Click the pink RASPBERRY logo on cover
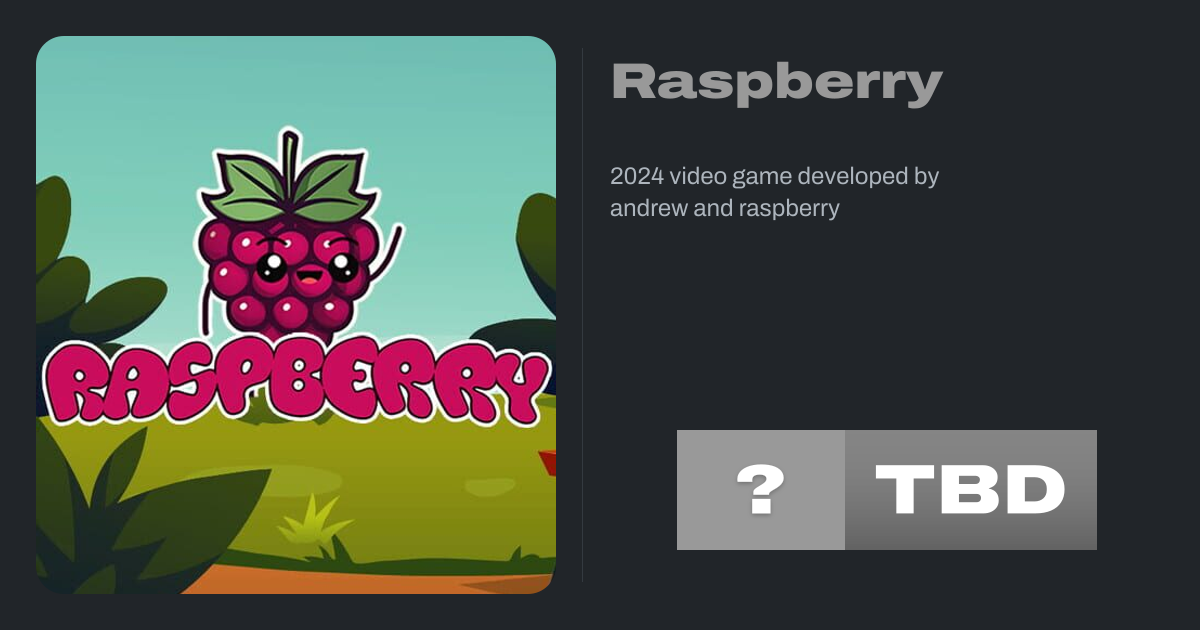This screenshot has height=630, width=1200. pyautogui.click(x=295, y=383)
